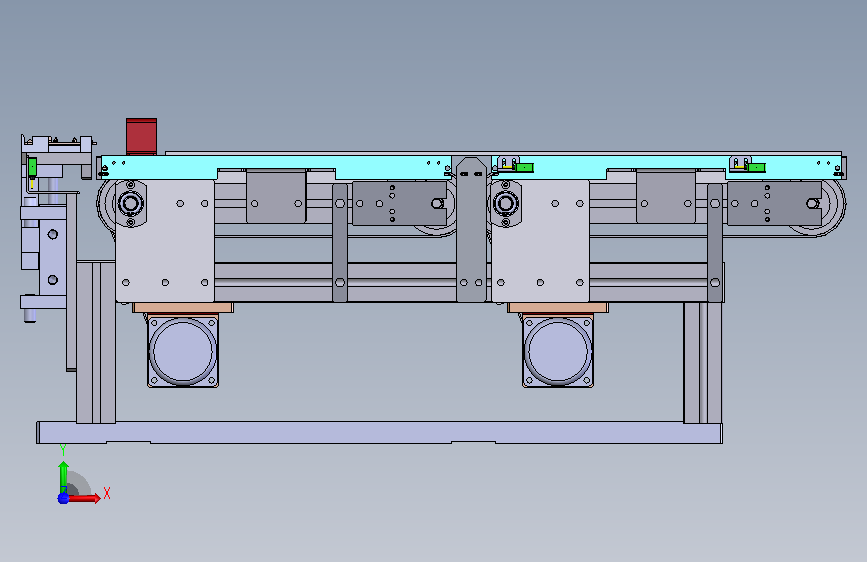867x562 pixels.
Task: Select the right dark vertical strap bracket
Action: point(715,243)
